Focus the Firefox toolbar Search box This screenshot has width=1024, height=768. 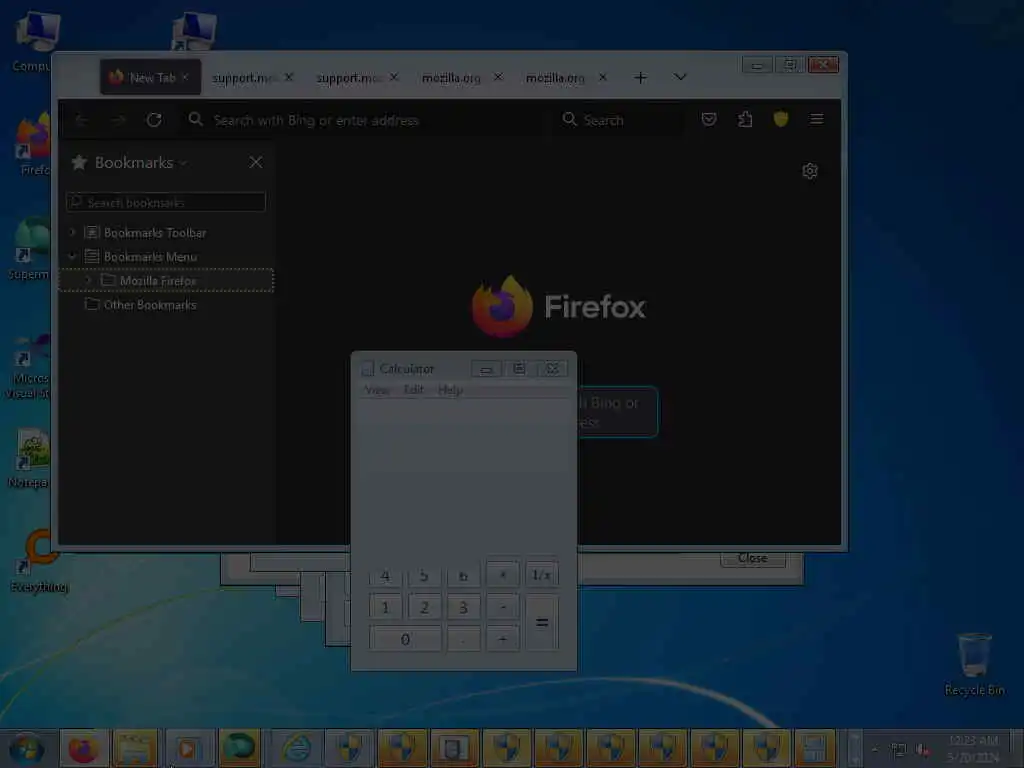point(619,120)
